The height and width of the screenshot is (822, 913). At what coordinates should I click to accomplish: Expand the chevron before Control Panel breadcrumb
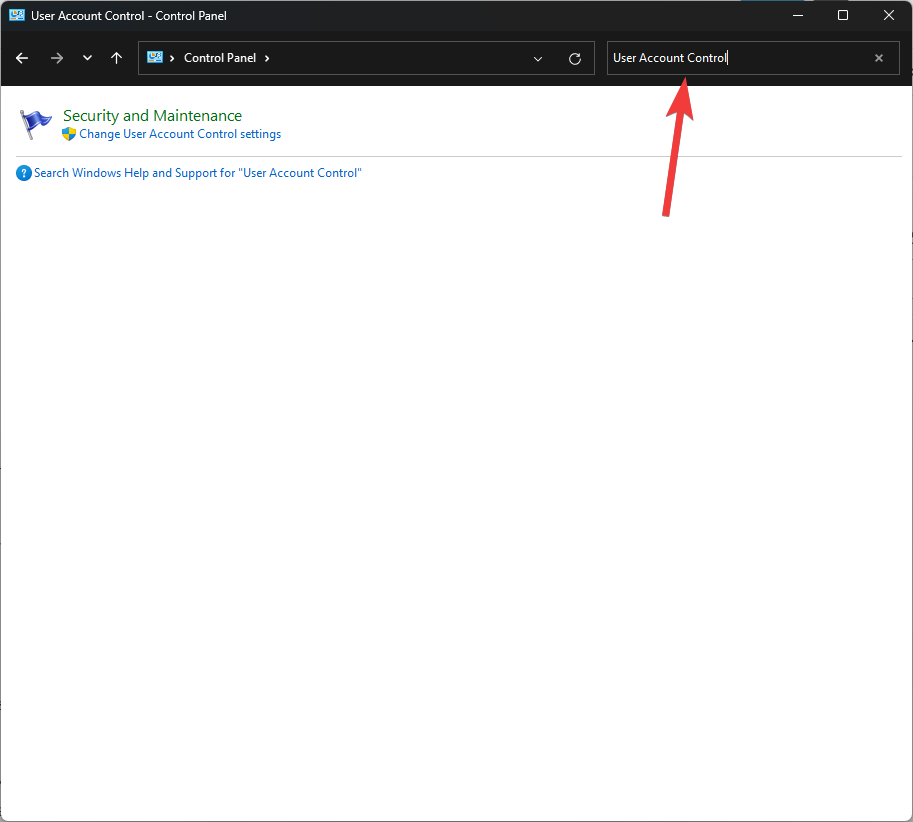(173, 58)
